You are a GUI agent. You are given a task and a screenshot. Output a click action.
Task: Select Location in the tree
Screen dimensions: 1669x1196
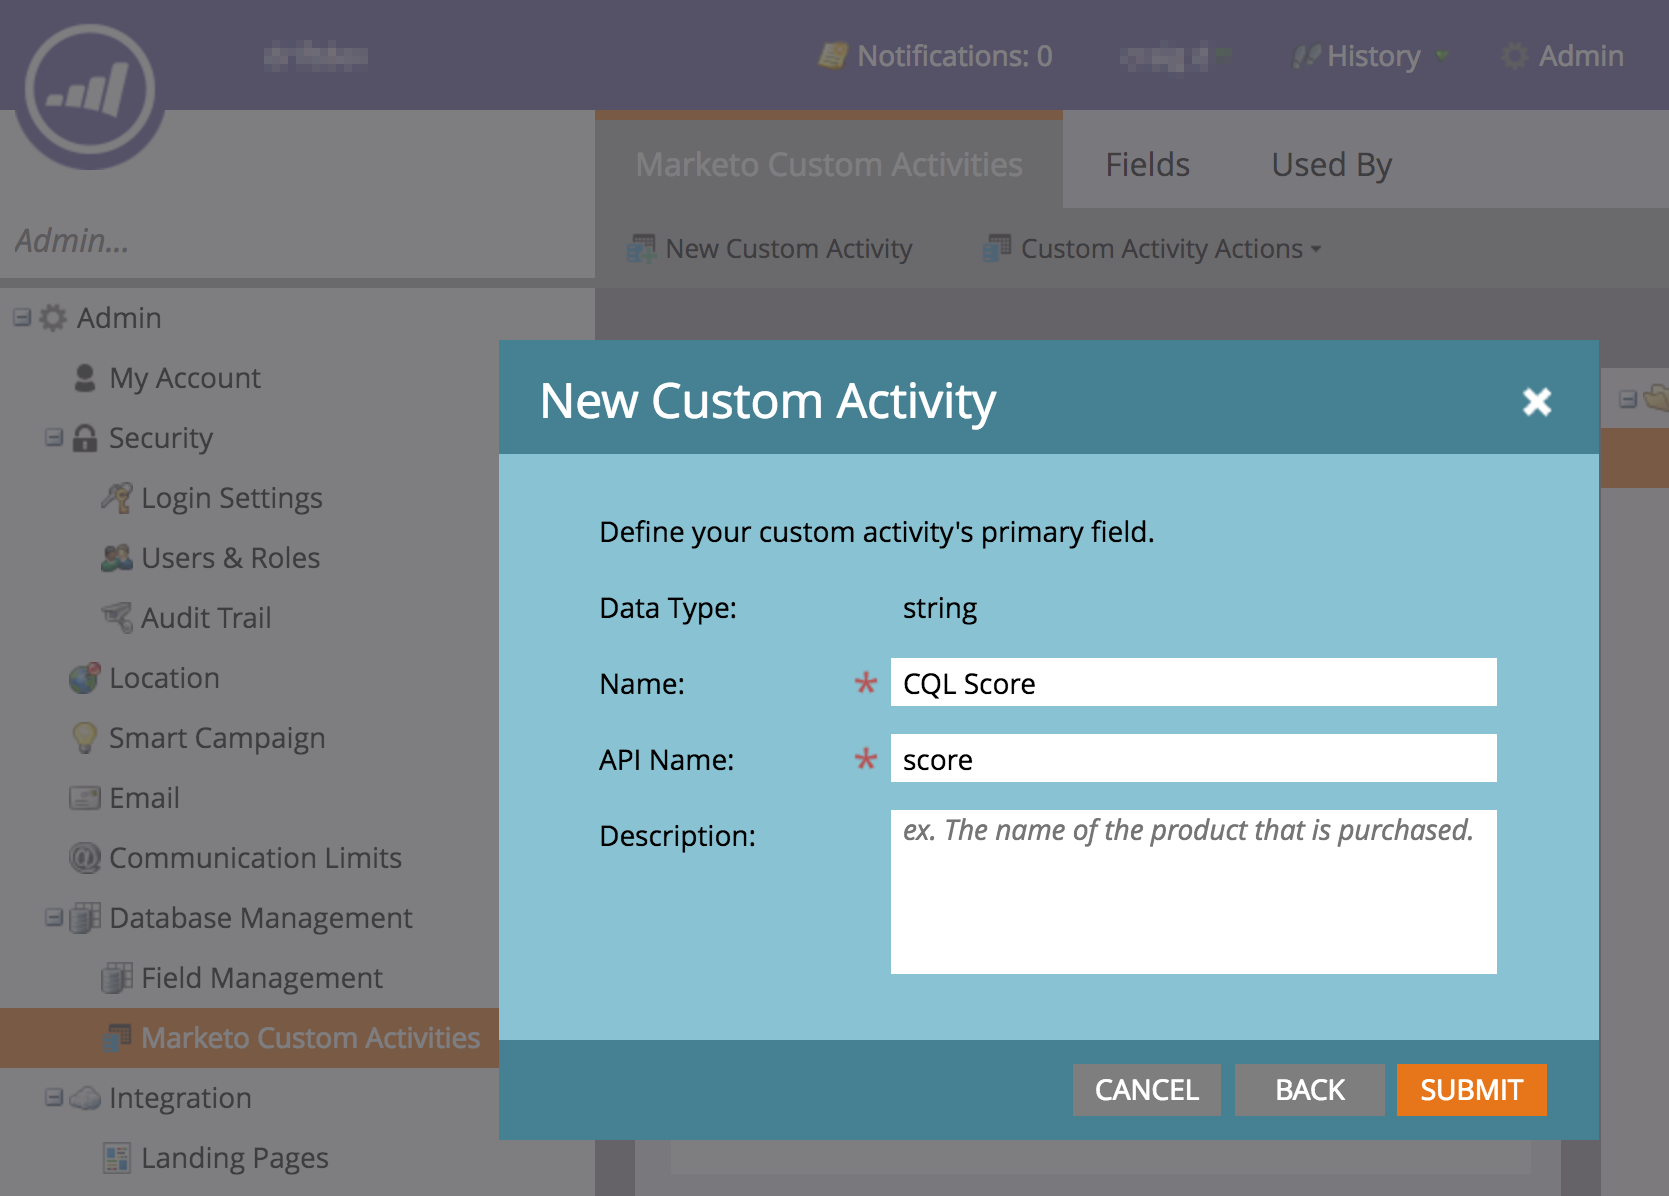click(x=164, y=678)
